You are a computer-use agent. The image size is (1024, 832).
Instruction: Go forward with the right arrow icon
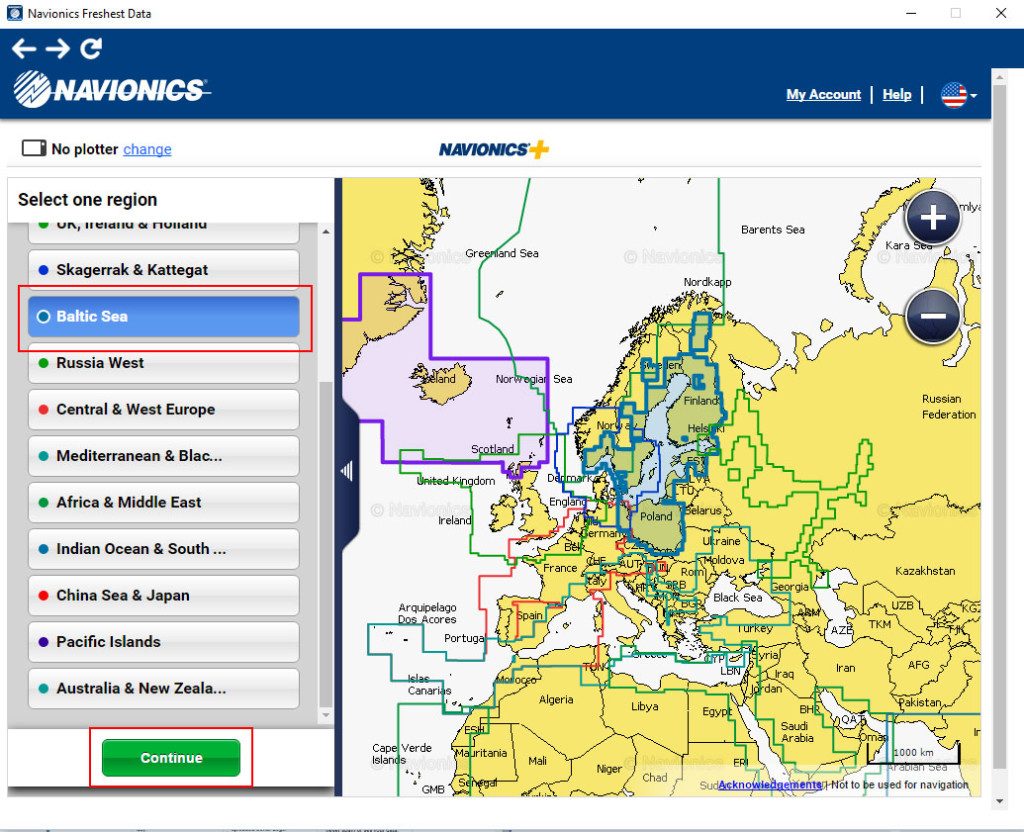[x=57, y=48]
